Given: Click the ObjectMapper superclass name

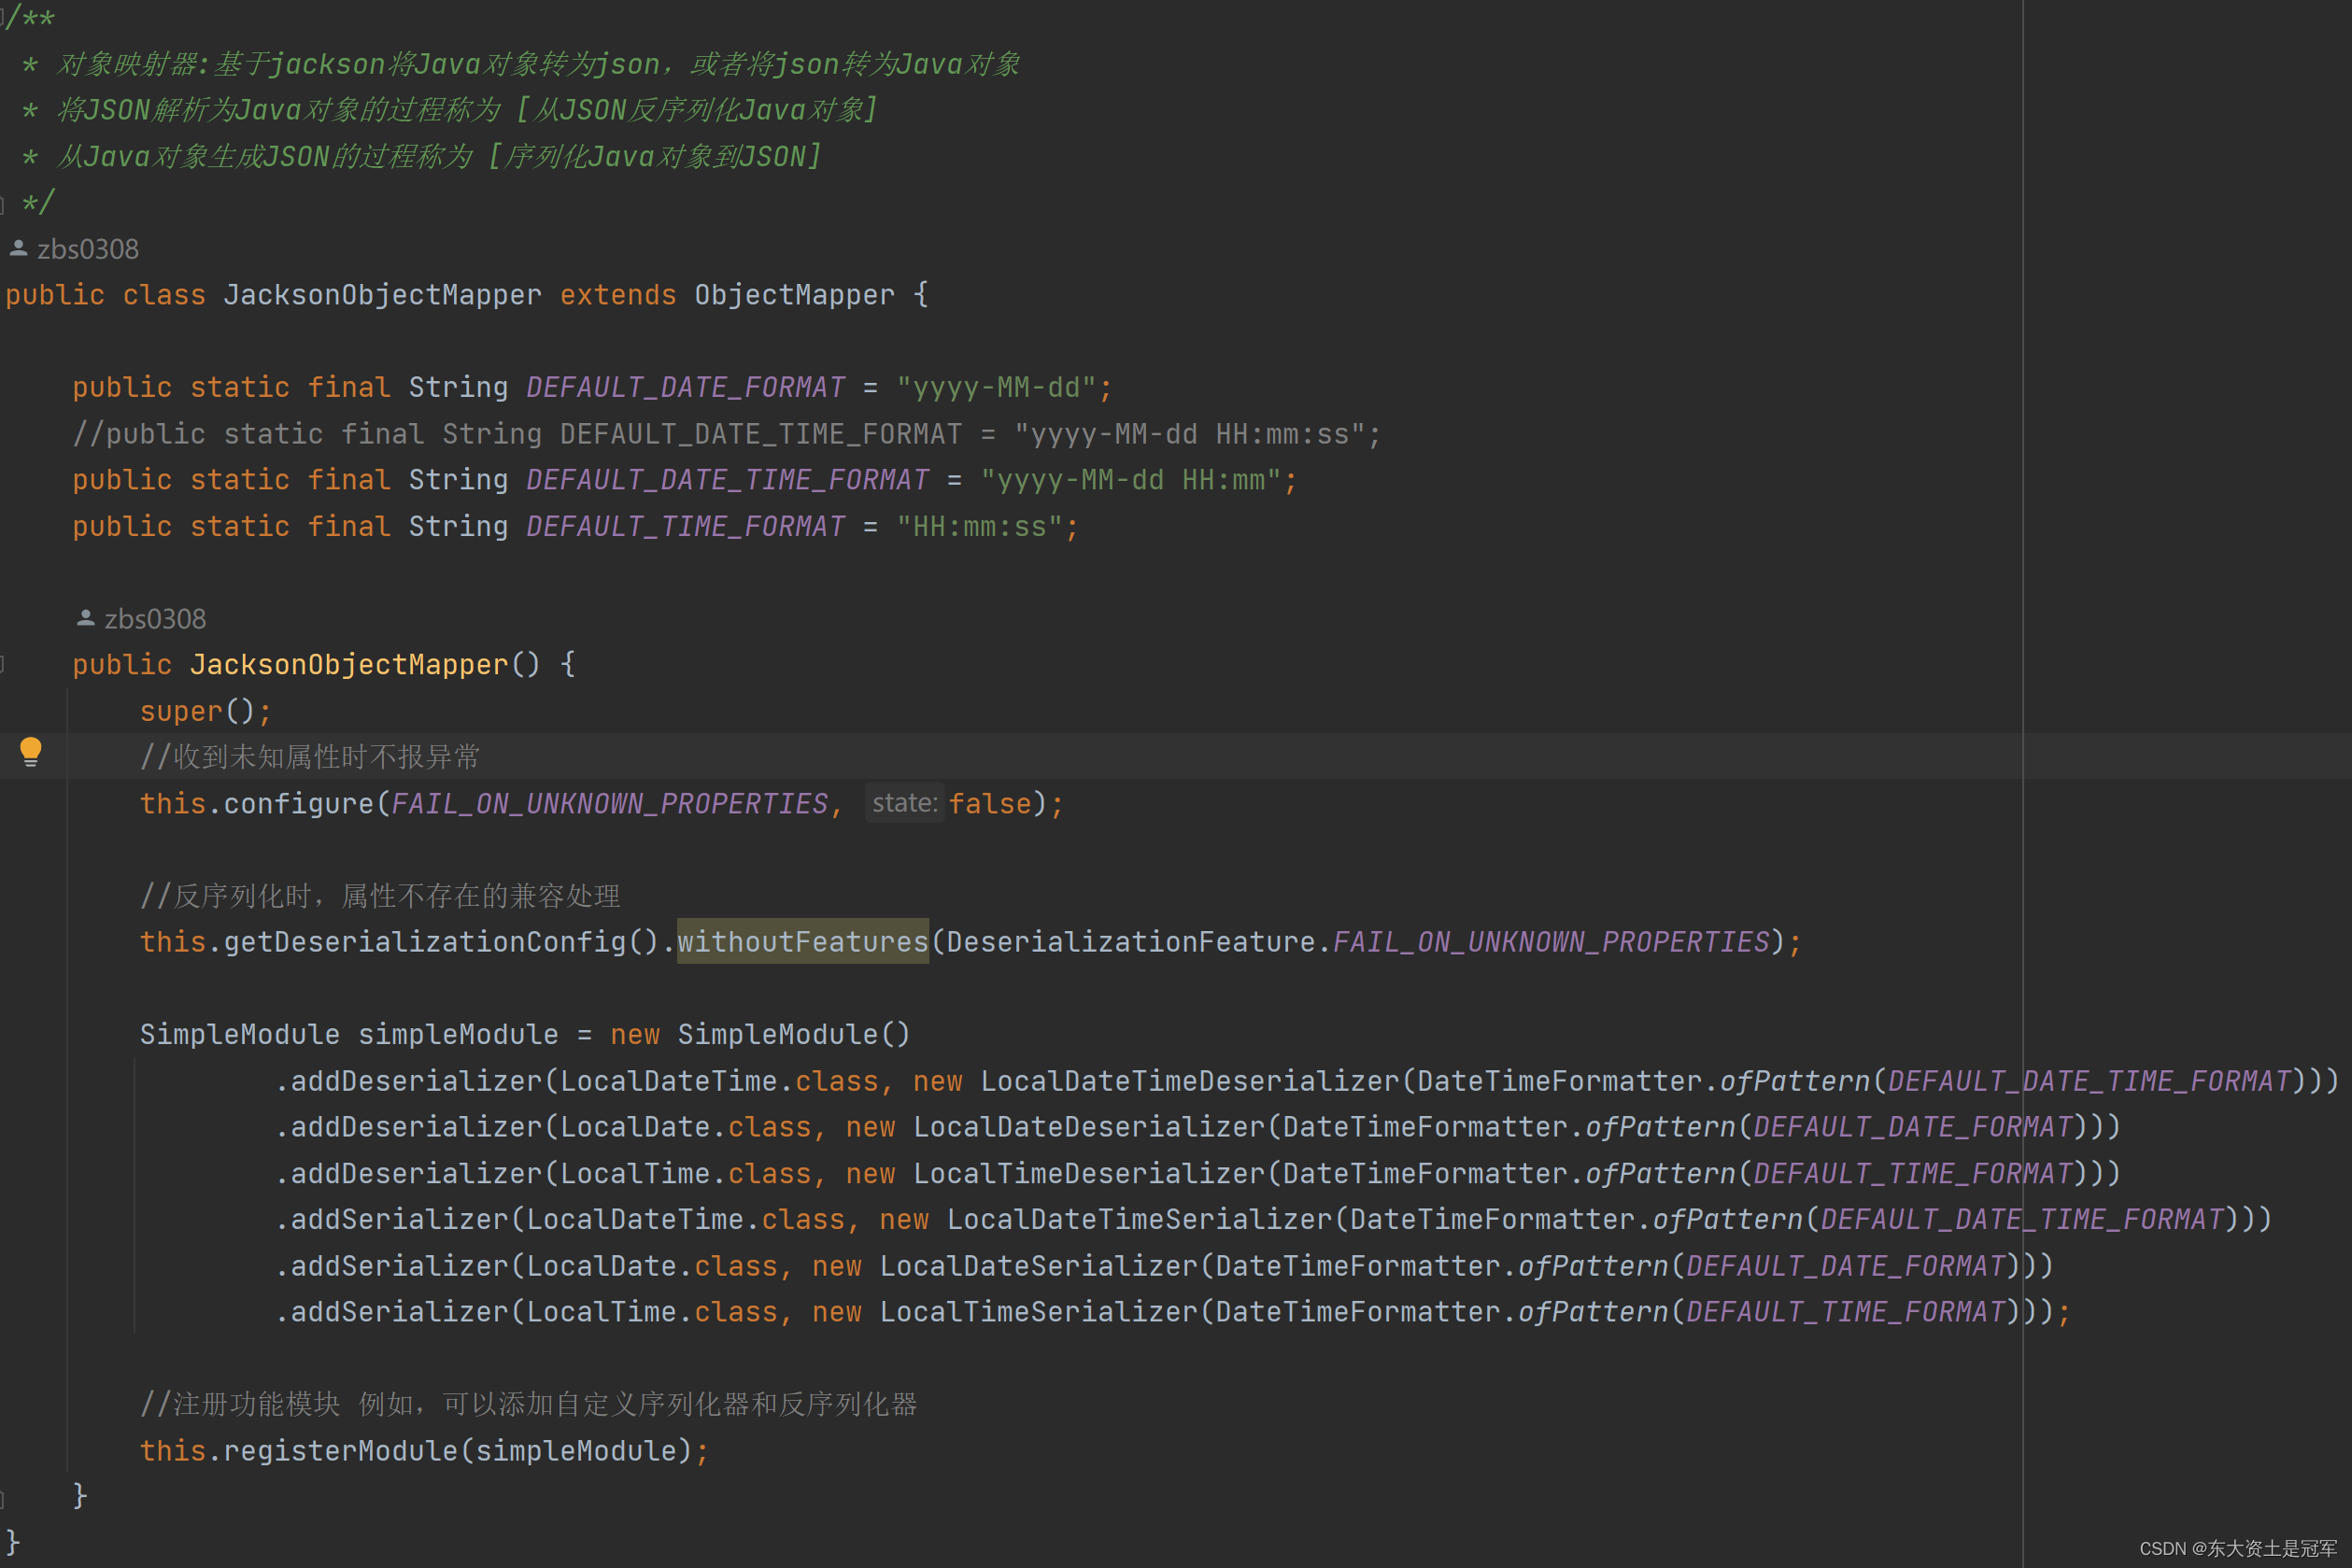Looking at the screenshot, I should tap(794, 295).
